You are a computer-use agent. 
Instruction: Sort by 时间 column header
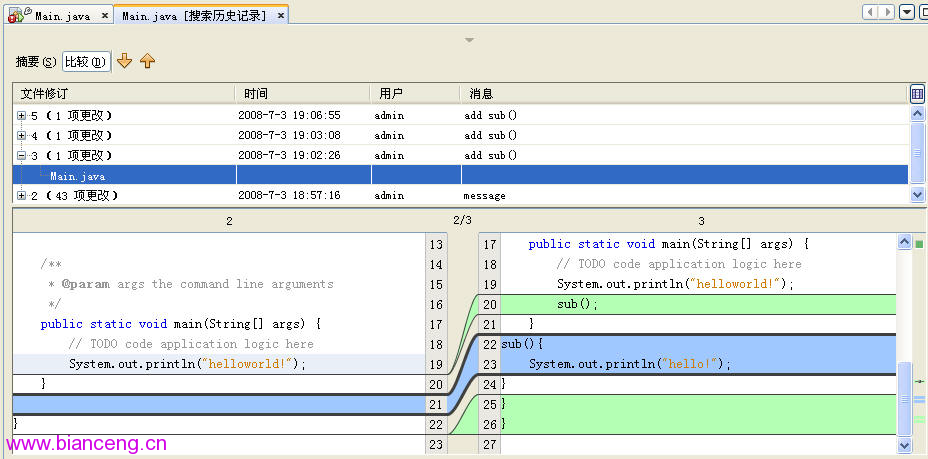point(304,93)
